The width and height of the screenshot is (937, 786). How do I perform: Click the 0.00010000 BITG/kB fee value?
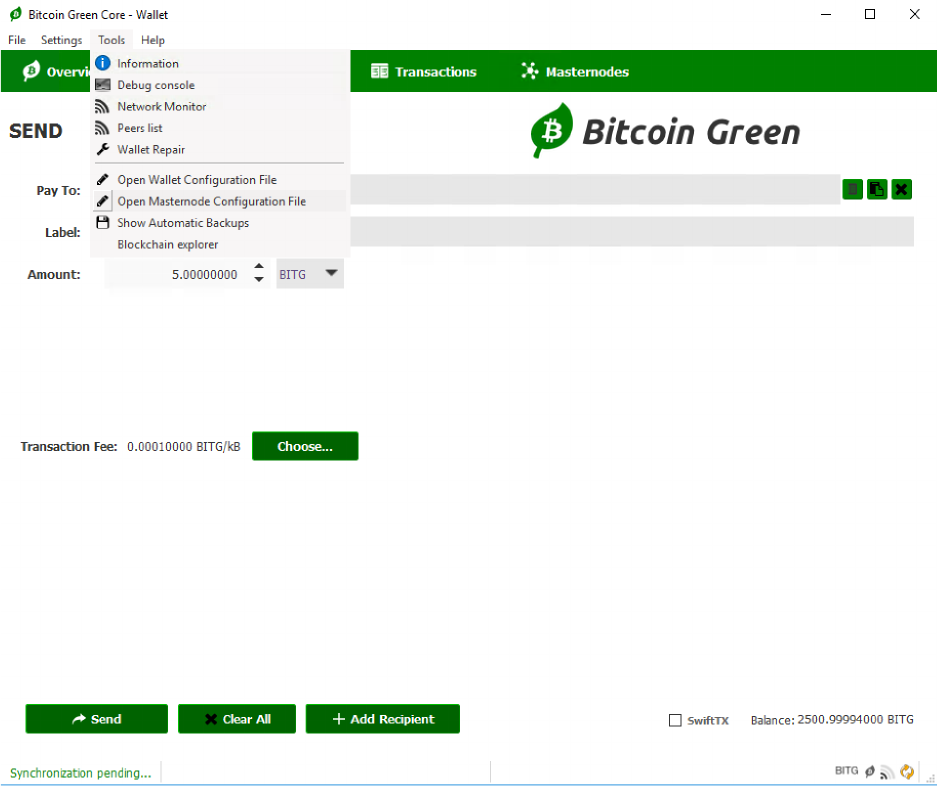pyautogui.click(x=183, y=446)
